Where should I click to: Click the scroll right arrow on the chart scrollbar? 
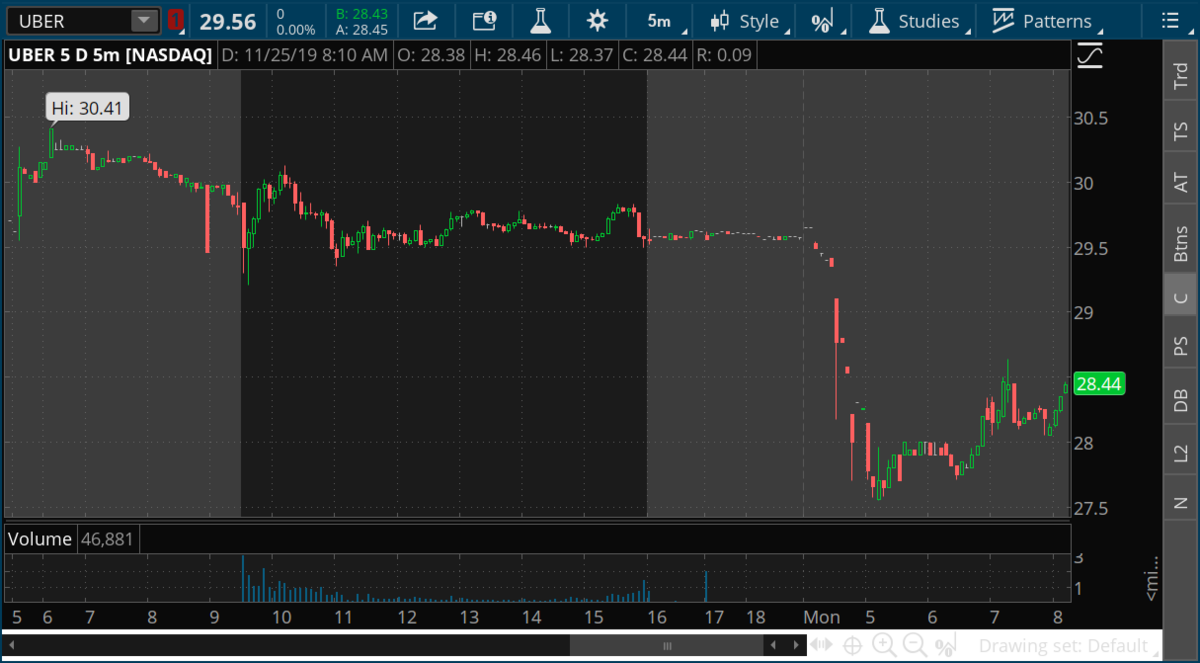coord(795,645)
